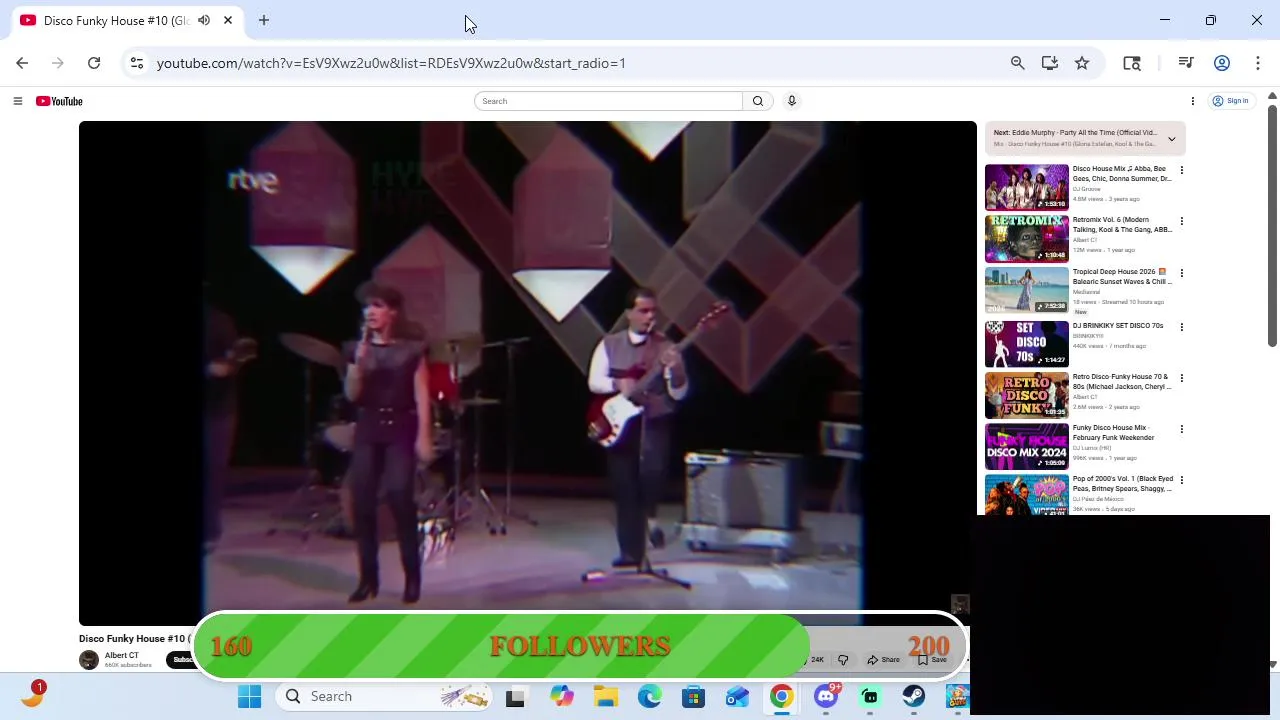Image resolution: width=1280 pixels, height=720 pixels.
Task: Open options for Disco House Mix video
Action: 1181,170
